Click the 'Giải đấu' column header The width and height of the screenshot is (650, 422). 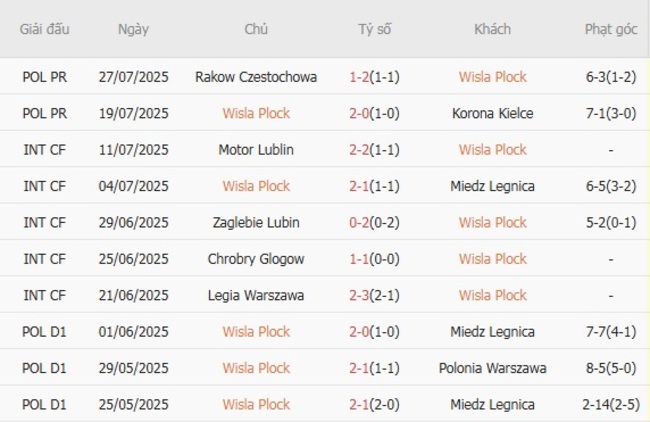[x=45, y=29]
